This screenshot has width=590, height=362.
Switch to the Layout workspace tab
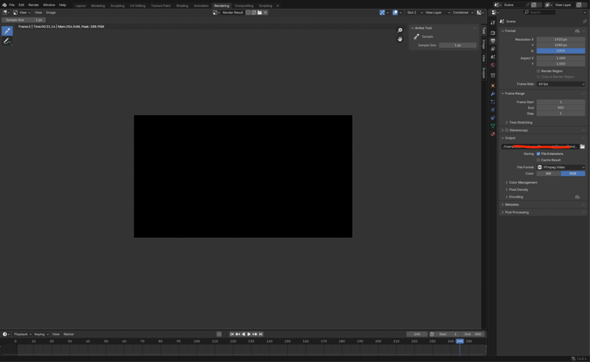click(x=80, y=6)
